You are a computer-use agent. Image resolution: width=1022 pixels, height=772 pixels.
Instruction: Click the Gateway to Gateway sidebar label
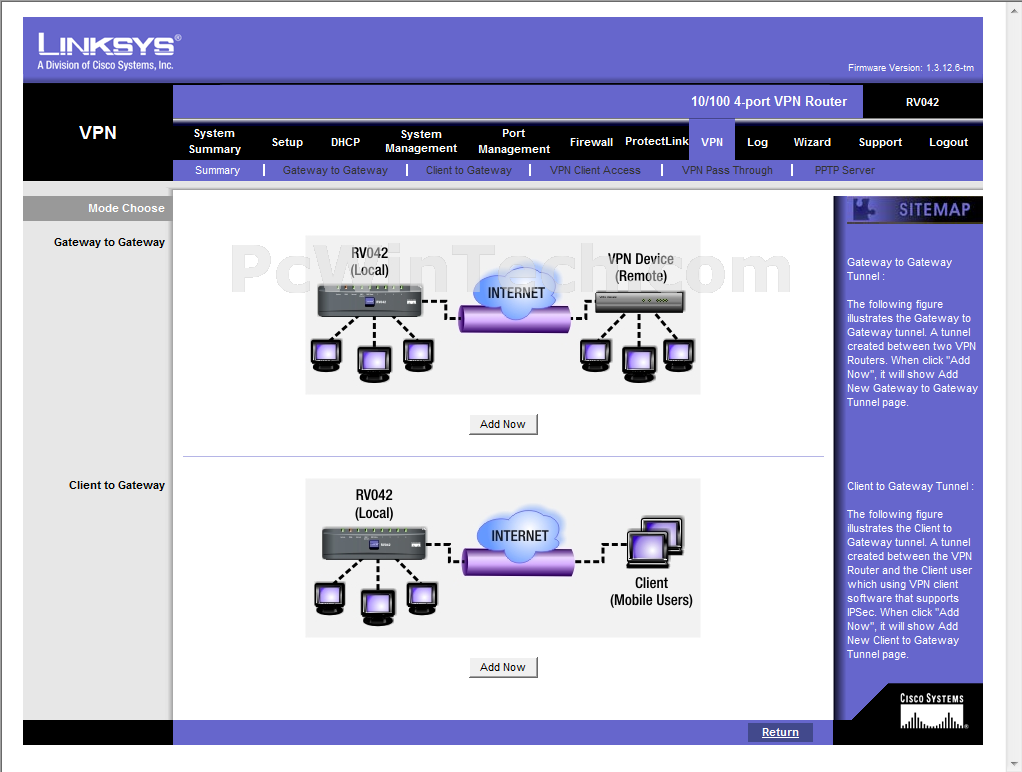coord(110,243)
